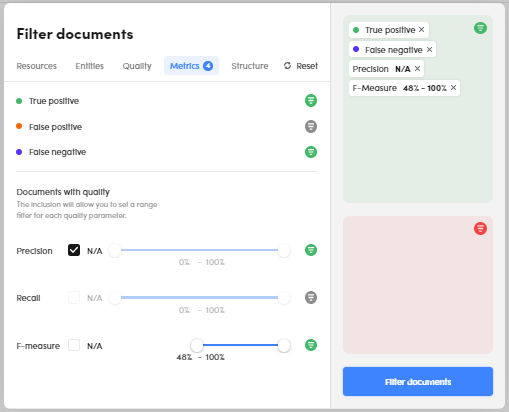The height and width of the screenshot is (412, 509).
Task: Click the Reset button
Action: 301,66
